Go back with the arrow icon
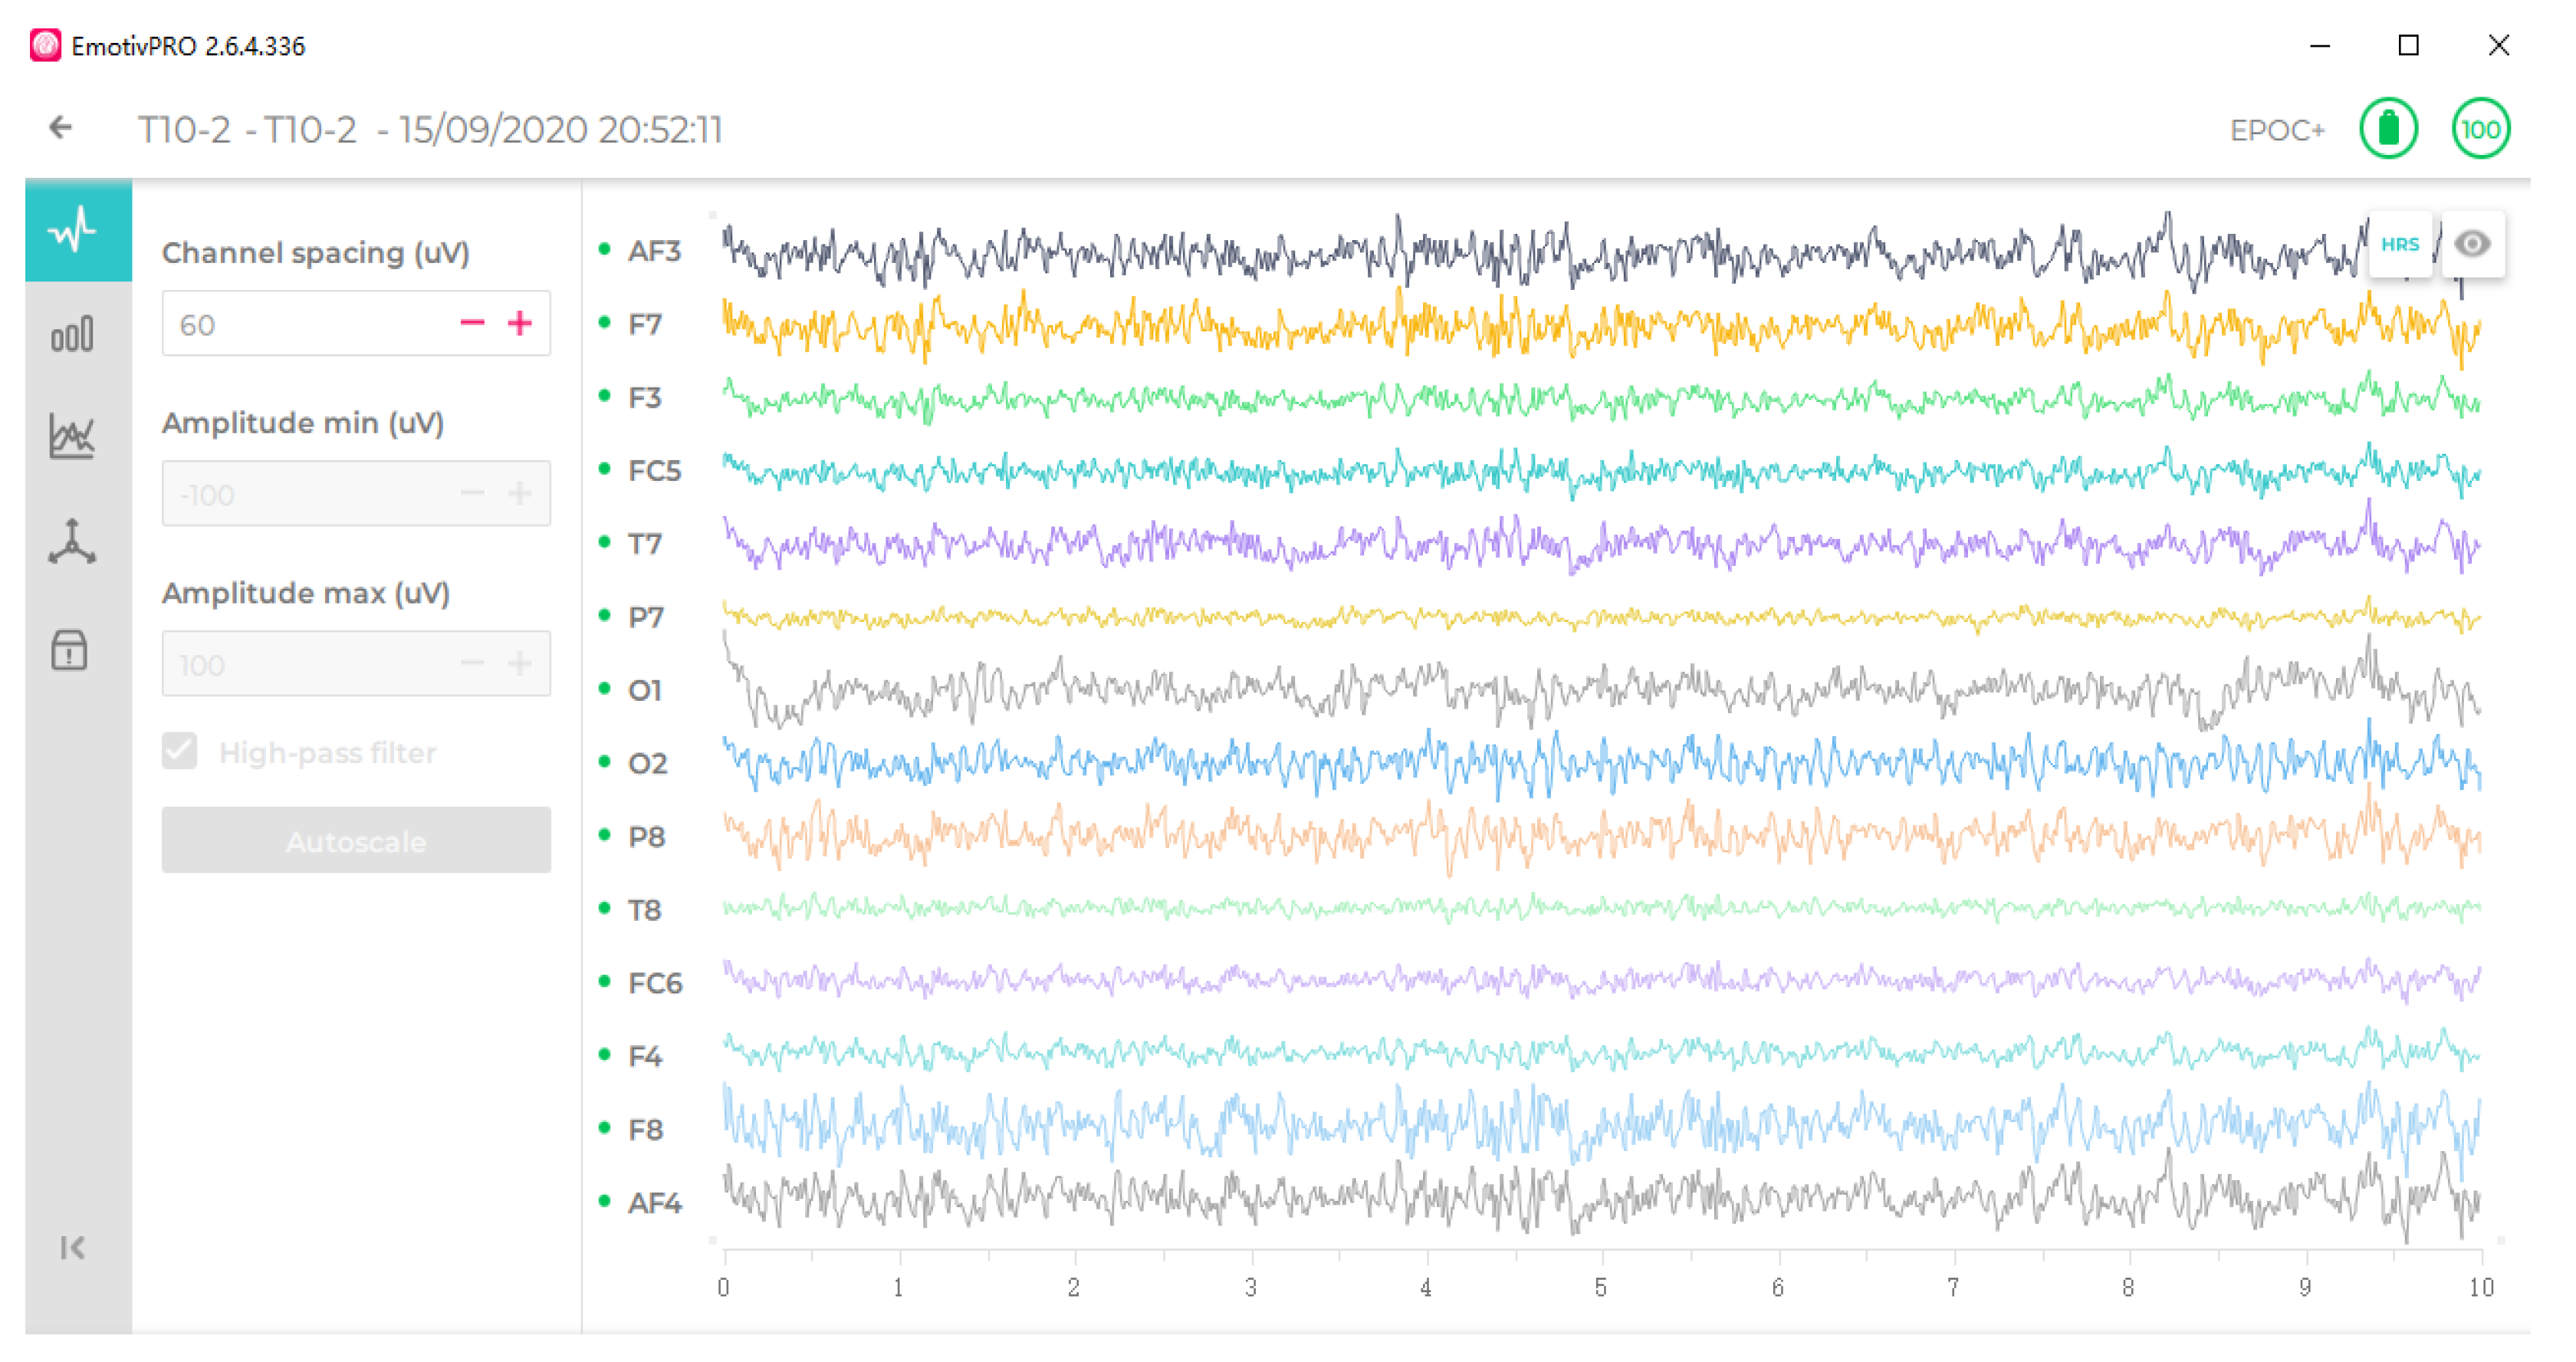2576x1362 pixels. coord(61,128)
